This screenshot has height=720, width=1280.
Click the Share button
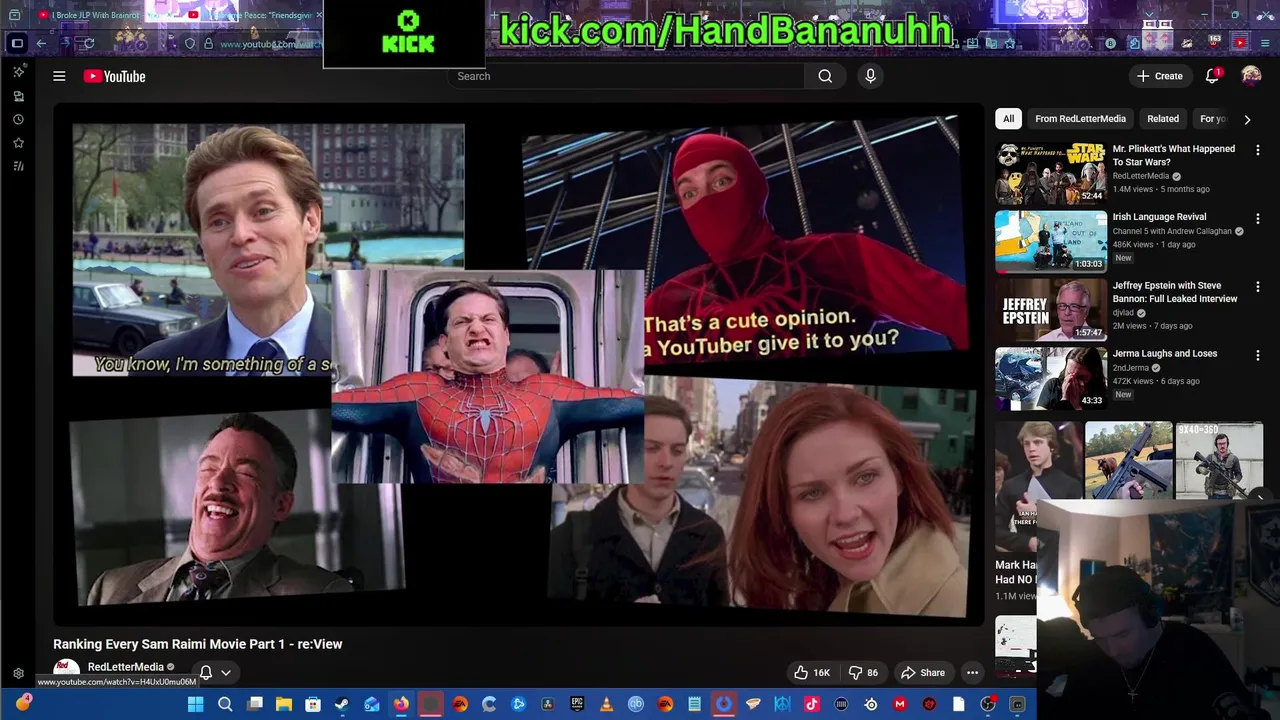pyautogui.click(x=922, y=673)
